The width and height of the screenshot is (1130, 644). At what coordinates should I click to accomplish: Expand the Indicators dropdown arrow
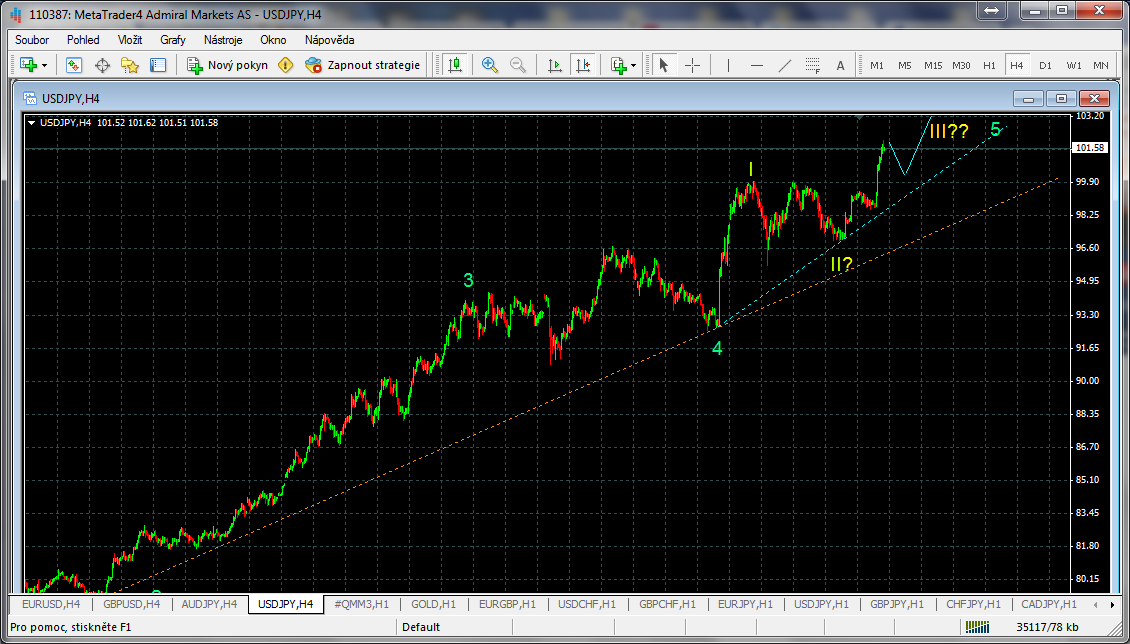tap(633, 66)
